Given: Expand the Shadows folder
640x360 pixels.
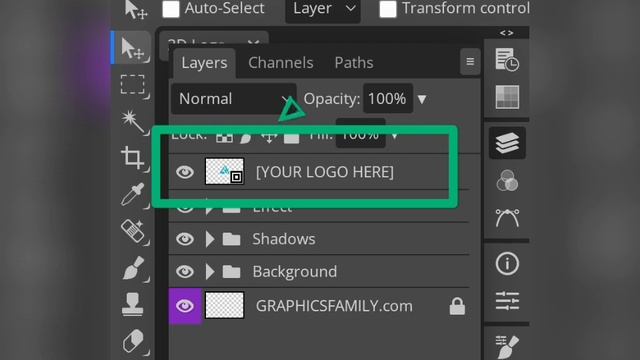Looking at the screenshot, I should 210,239.
